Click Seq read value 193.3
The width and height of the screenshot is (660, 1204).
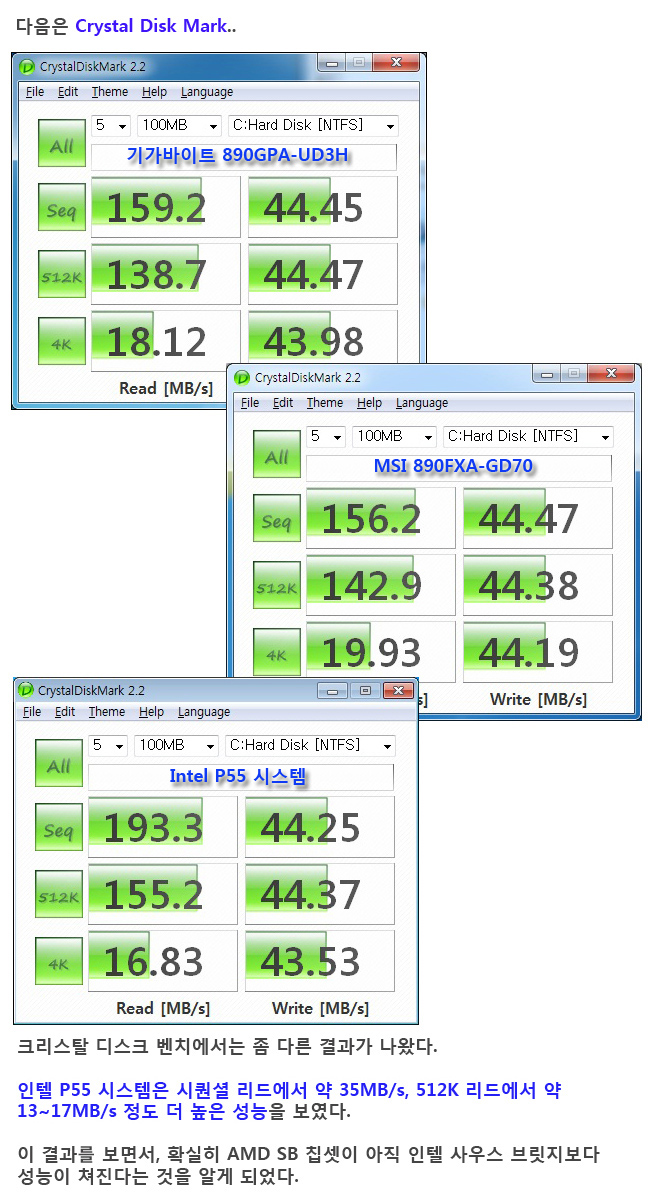[x=163, y=828]
